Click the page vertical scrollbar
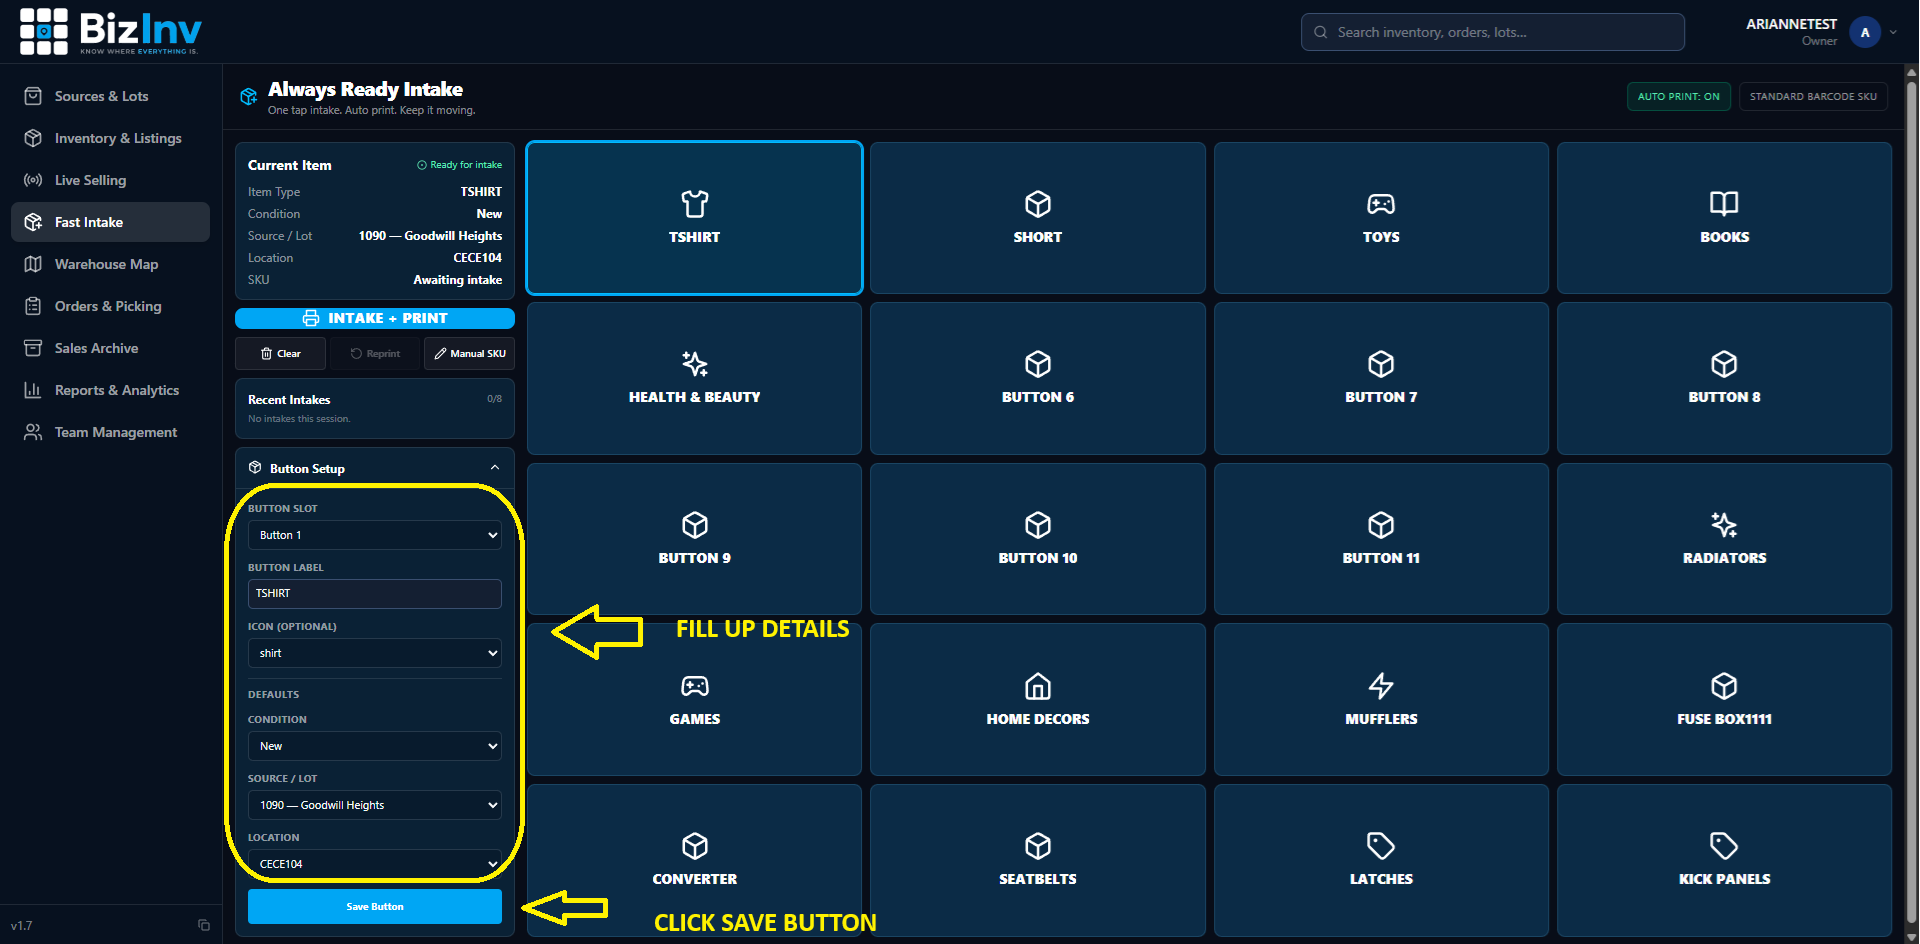The image size is (1920, 944). pos(1912,500)
